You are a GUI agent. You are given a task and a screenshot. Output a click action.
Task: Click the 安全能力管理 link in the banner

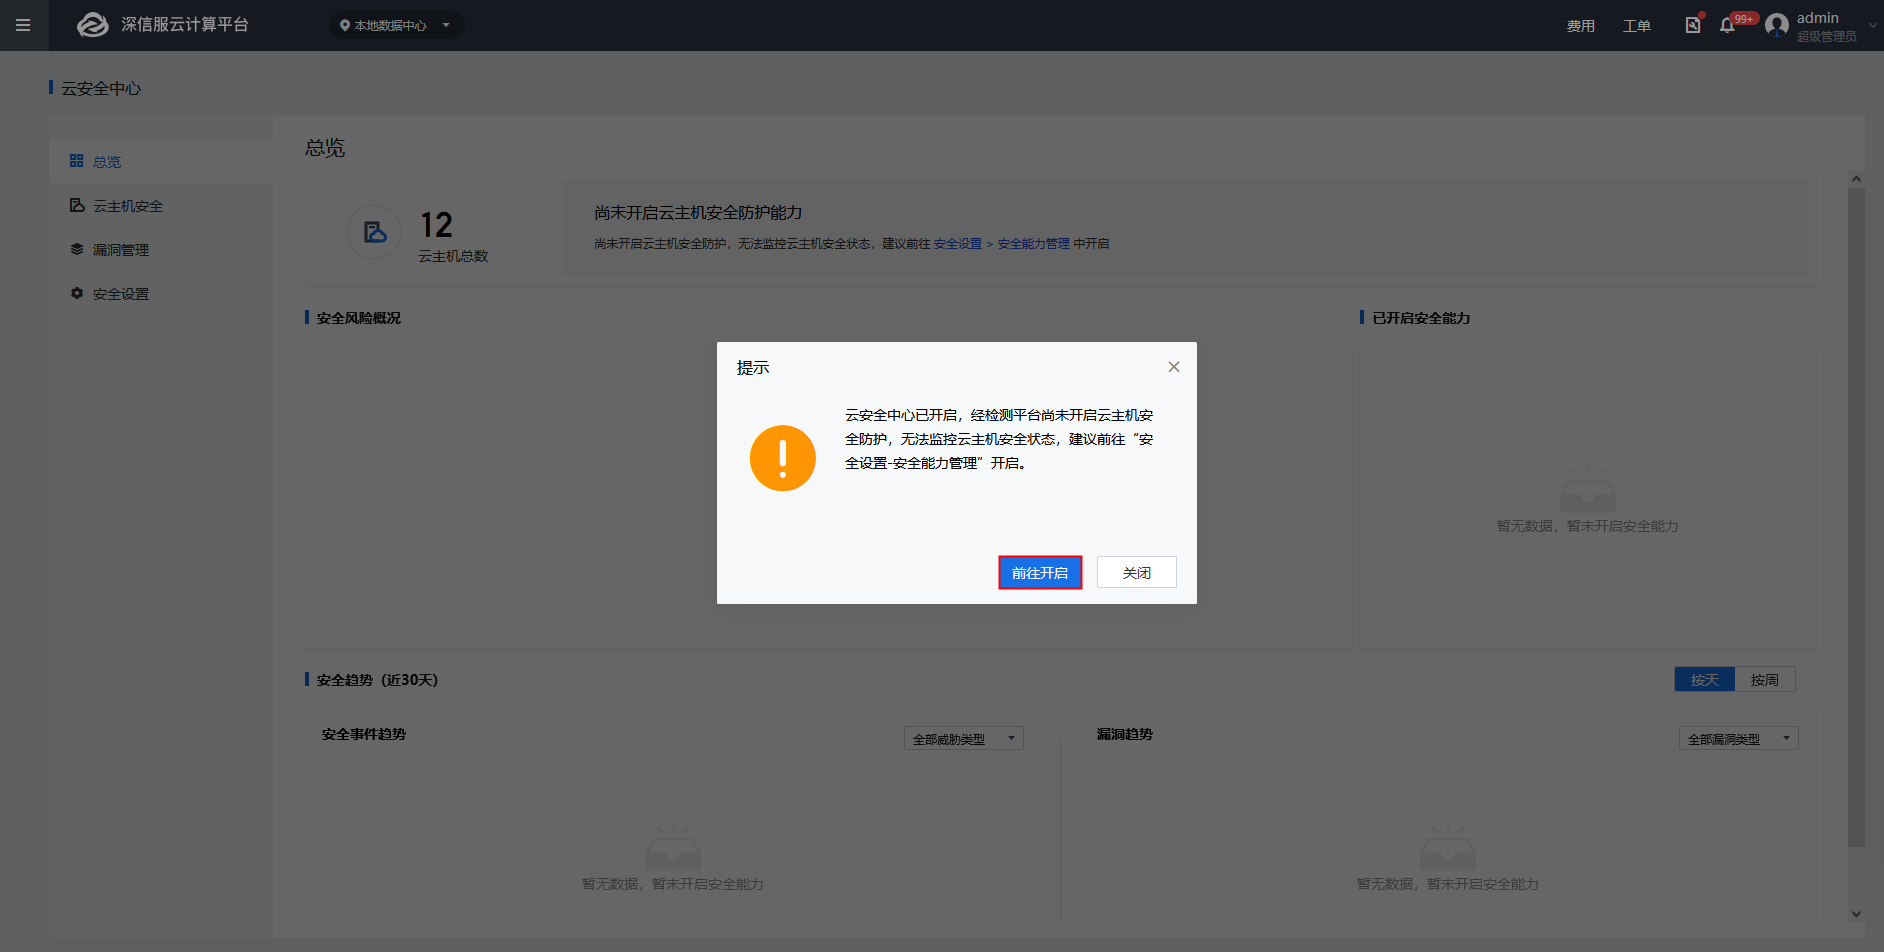click(1033, 244)
